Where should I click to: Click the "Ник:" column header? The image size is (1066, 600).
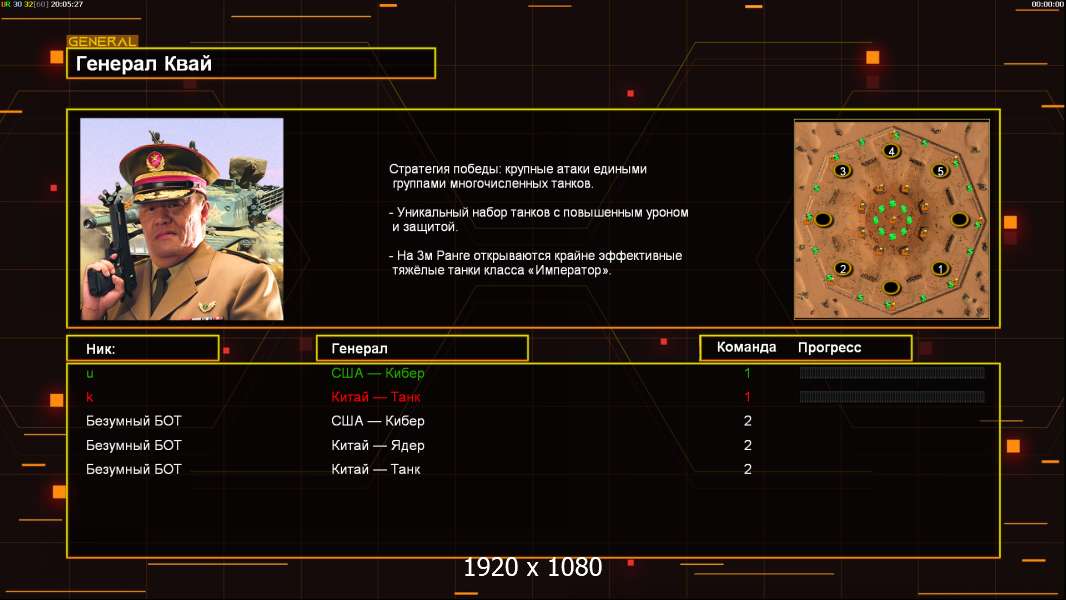pyautogui.click(x=143, y=349)
